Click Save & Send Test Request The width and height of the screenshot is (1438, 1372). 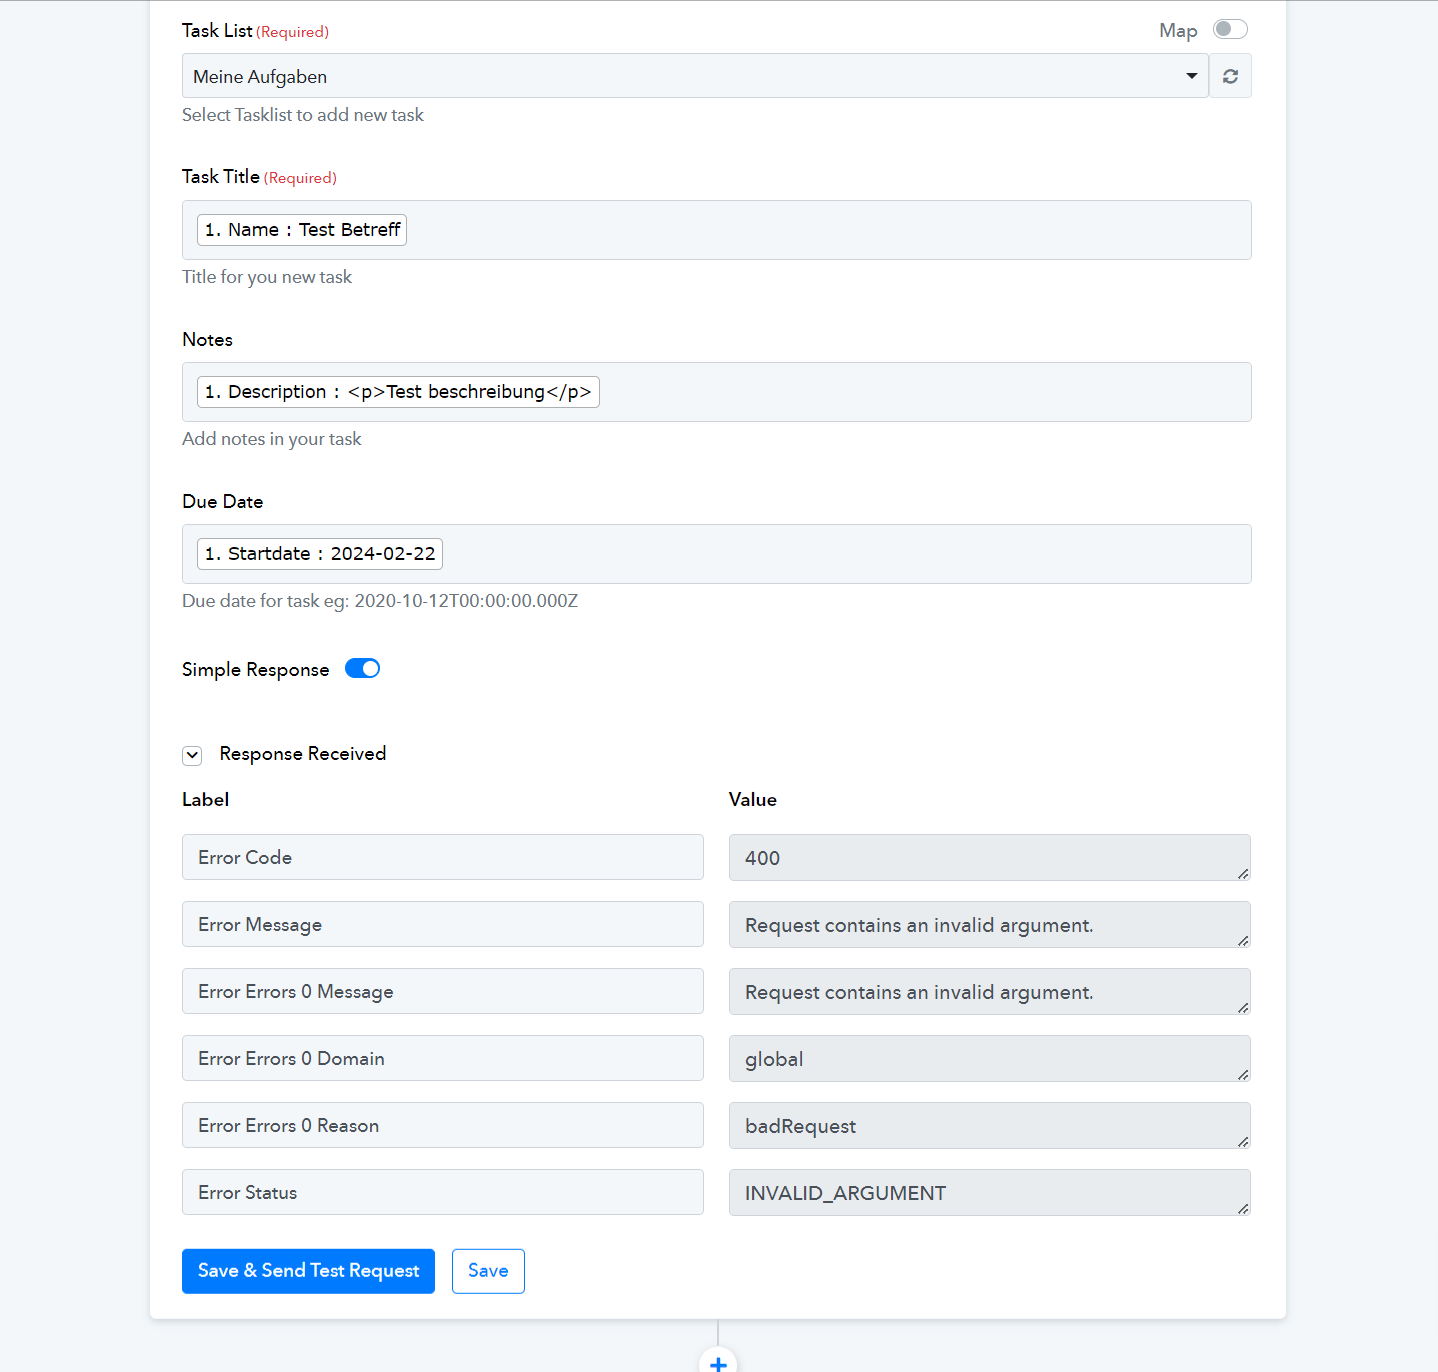click(308, 1271)
